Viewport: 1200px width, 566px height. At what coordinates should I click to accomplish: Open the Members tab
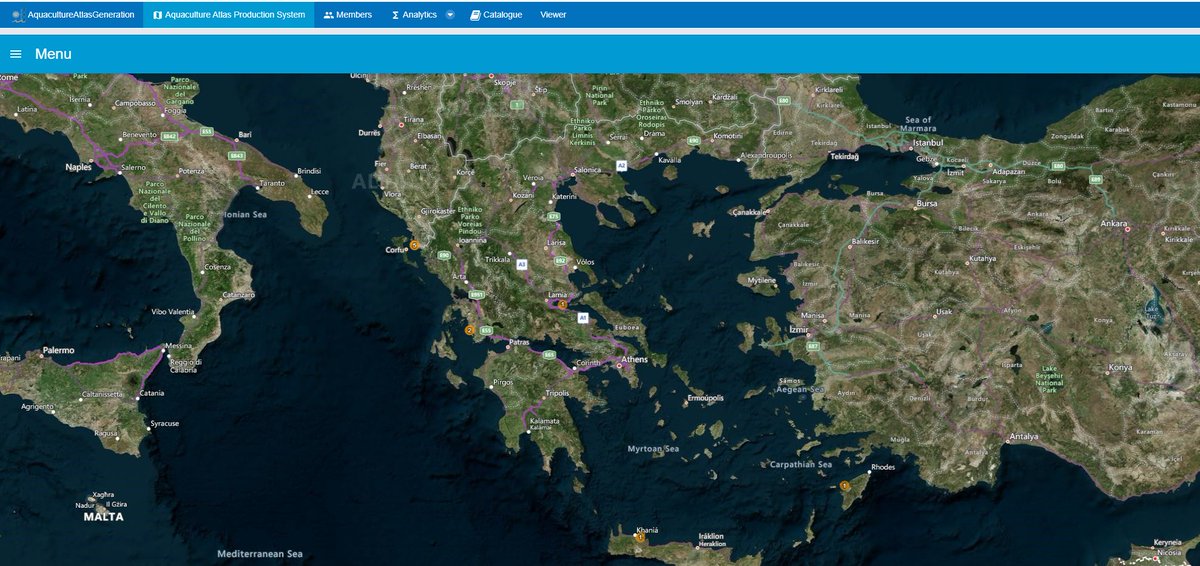(348, 15)
